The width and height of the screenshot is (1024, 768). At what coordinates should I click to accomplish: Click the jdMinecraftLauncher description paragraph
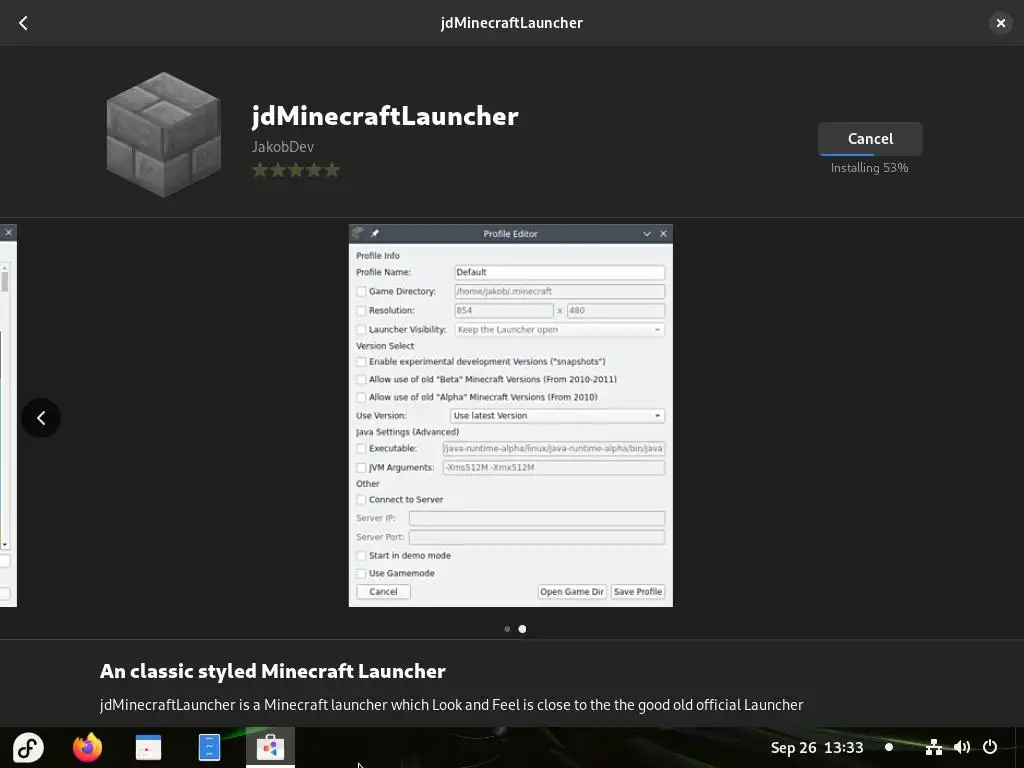(451, 705)
